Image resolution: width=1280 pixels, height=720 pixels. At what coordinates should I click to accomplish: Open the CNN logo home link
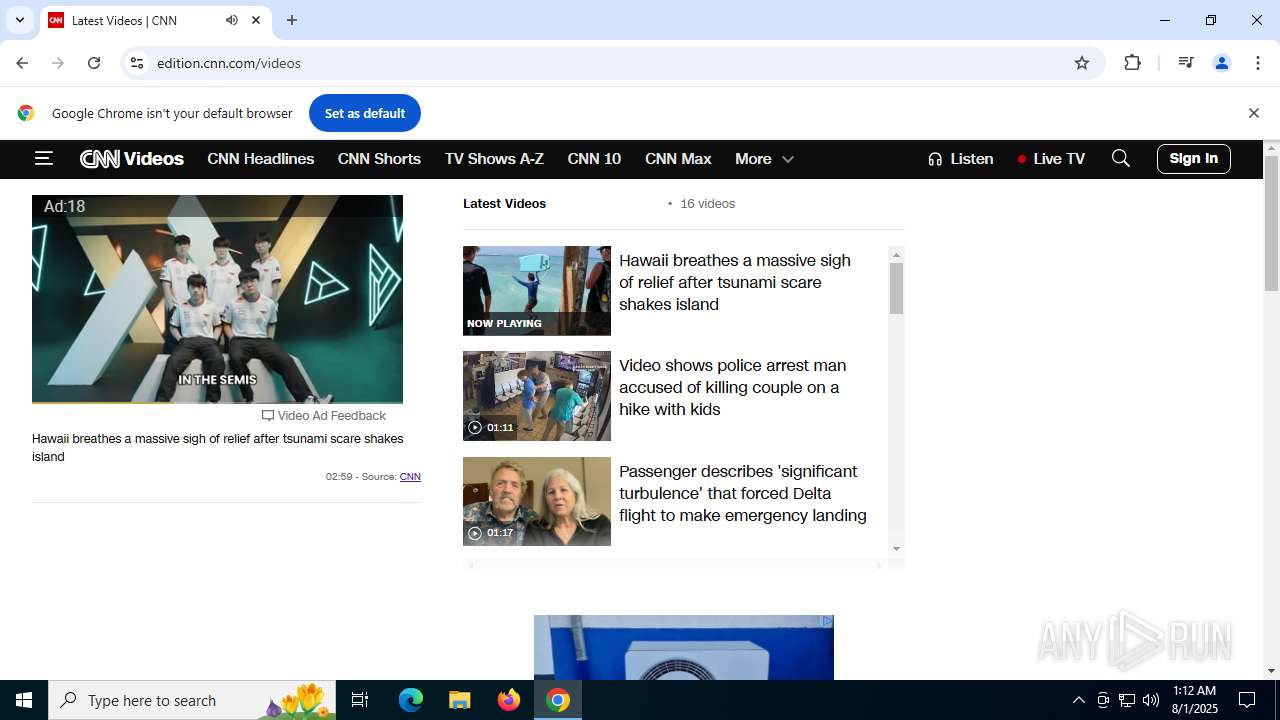[100, 159]
